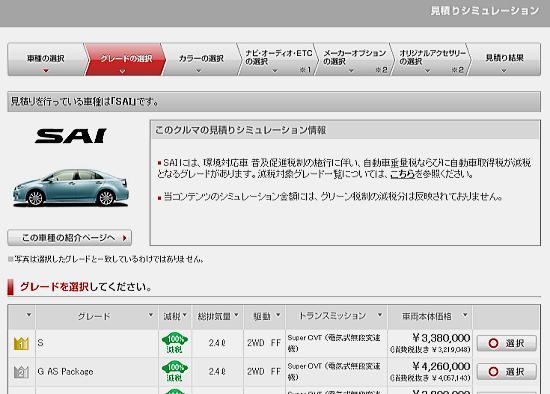Sort by the トランスミッション column arrow

(x=380, y=315)
